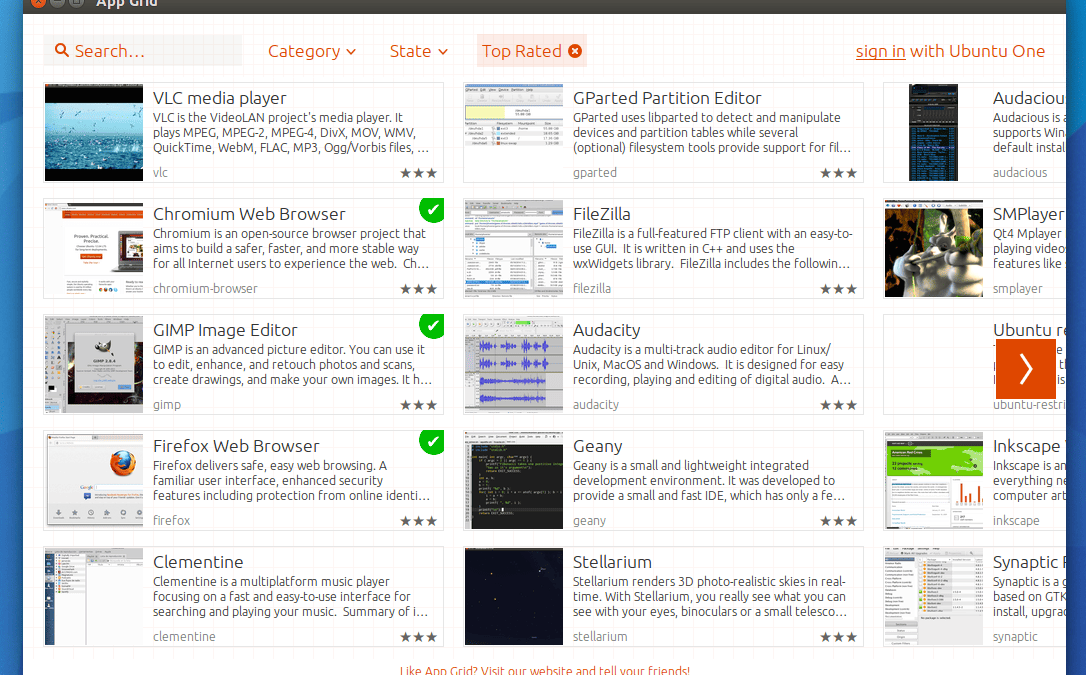Viewport: 1086px width, 675px height.
Task: Click the 'geany' package name
Action: click(589, 521)
